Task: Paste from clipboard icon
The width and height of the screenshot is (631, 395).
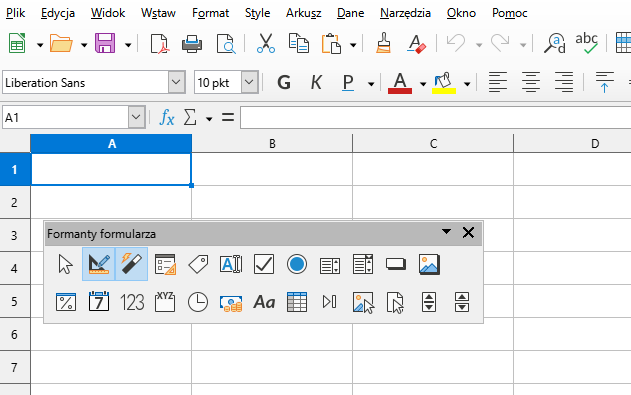Action: [331, 43]
